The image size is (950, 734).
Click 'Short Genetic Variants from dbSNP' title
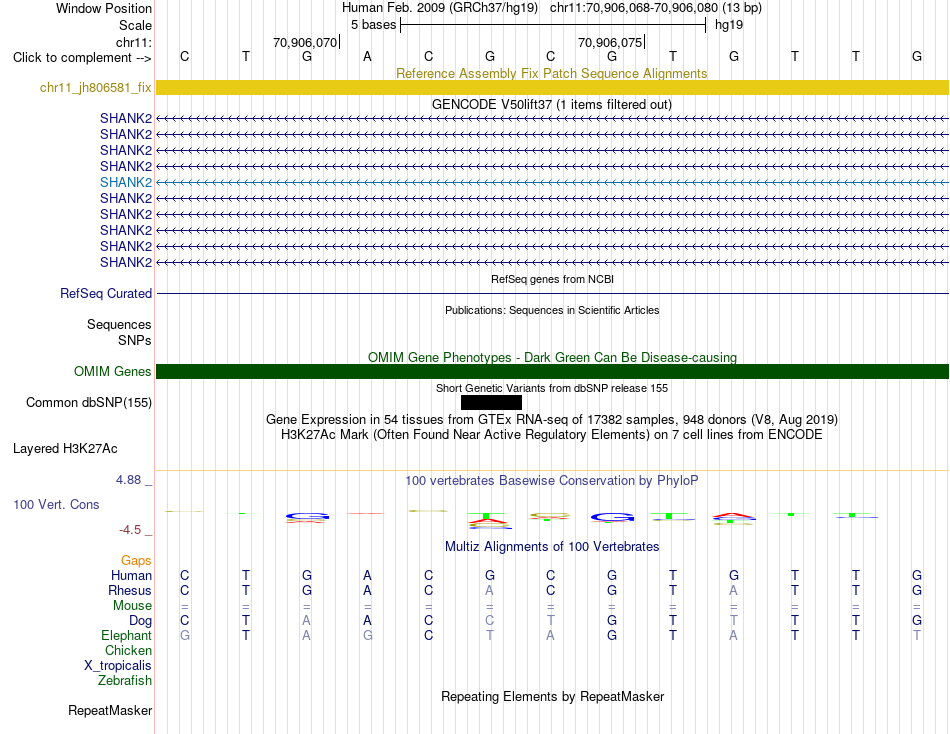click(x=552, y=389)
